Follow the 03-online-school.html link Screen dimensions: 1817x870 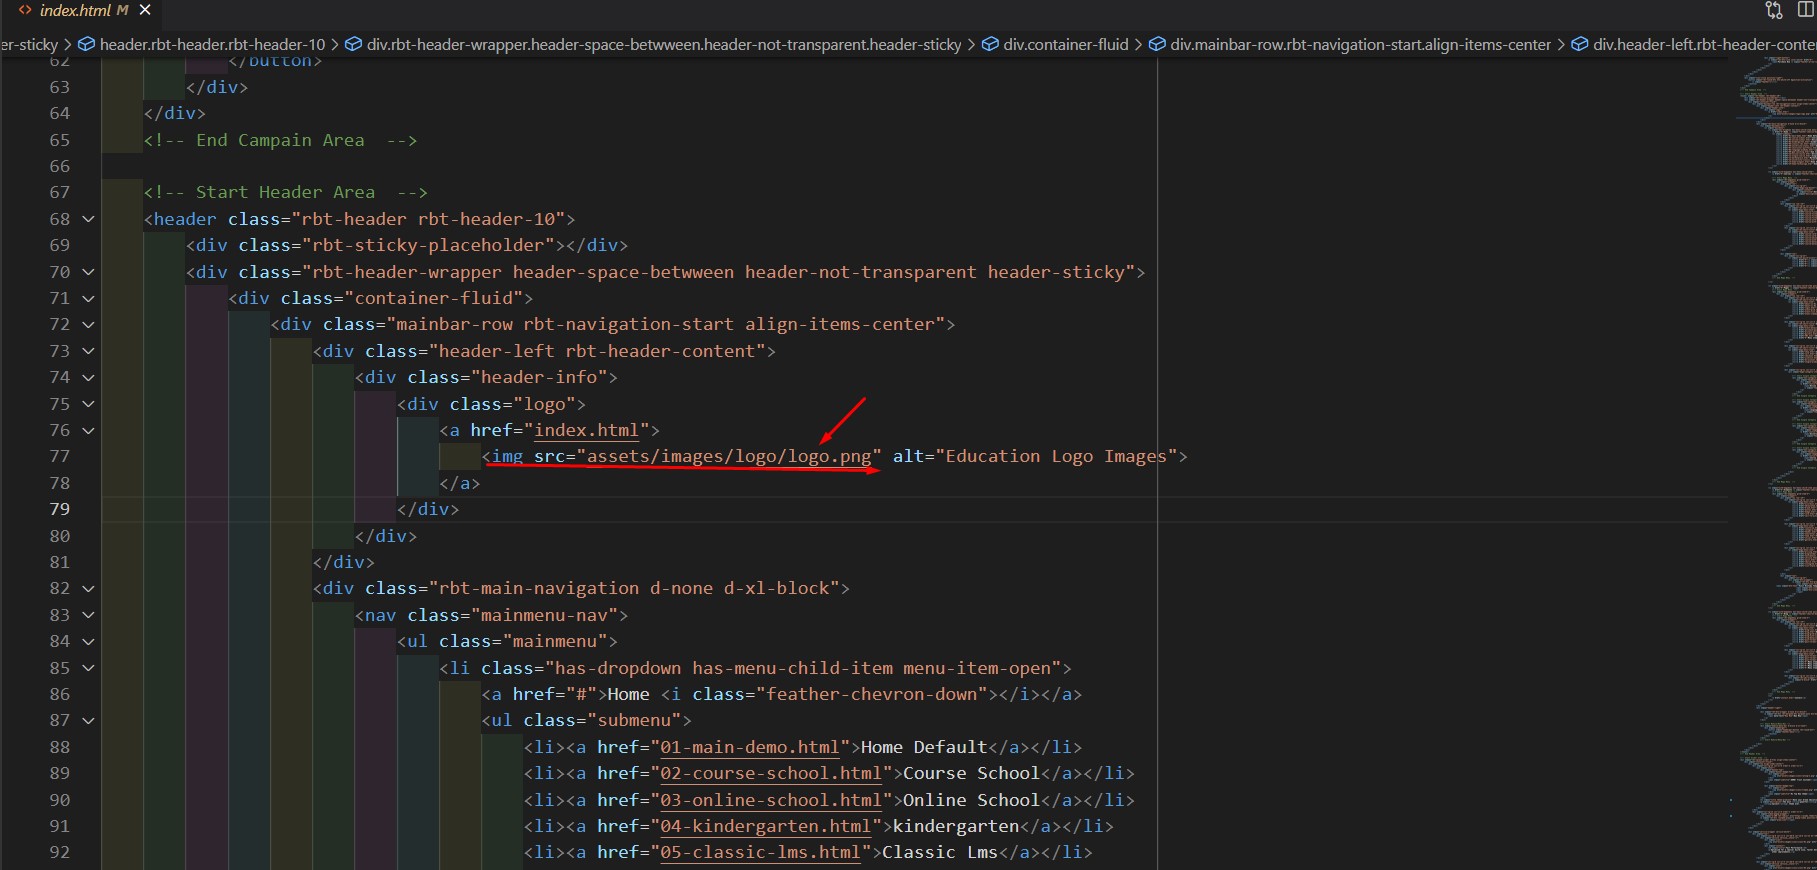[771, 800]
